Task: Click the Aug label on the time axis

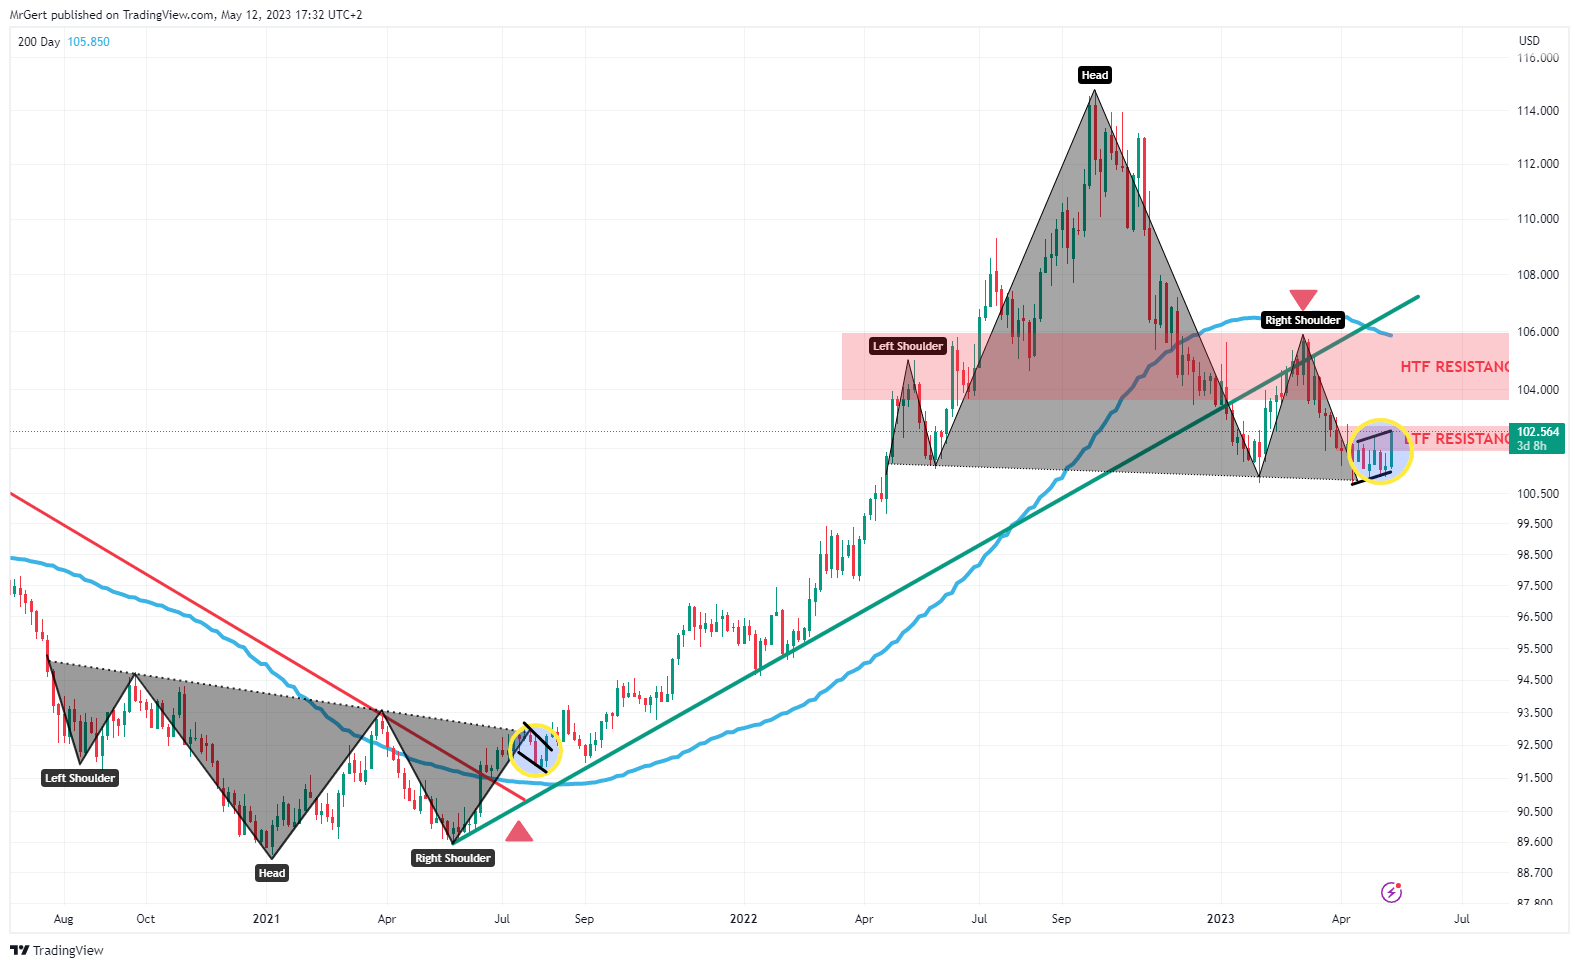Action: [64, 919]
